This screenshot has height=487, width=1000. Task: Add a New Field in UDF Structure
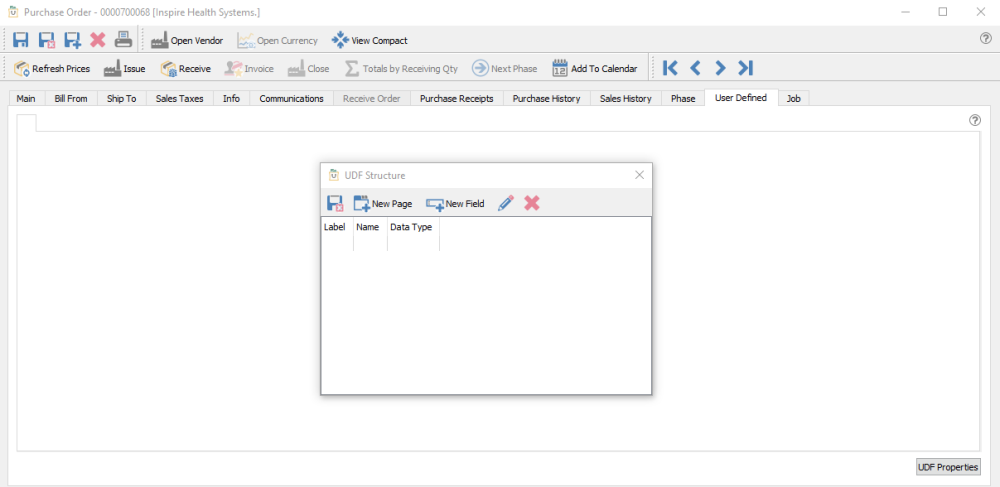(x=455, y=203)
